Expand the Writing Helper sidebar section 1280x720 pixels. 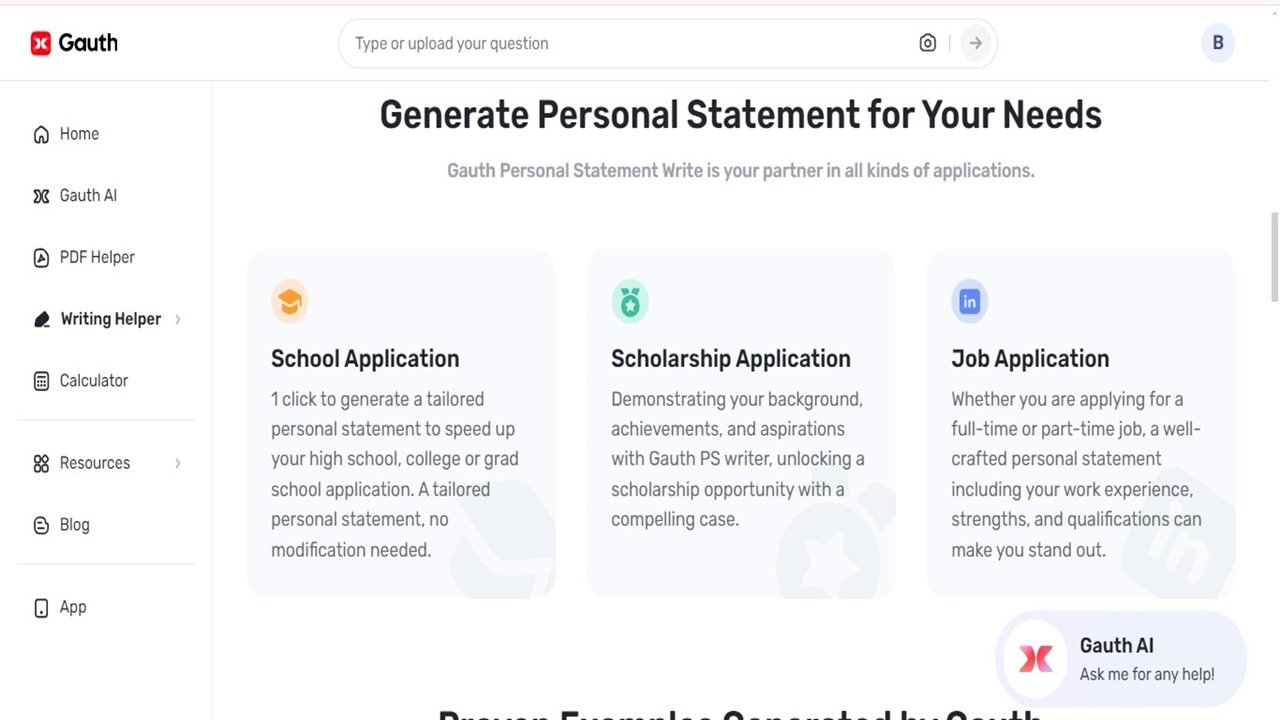click(x=178, y=319)
